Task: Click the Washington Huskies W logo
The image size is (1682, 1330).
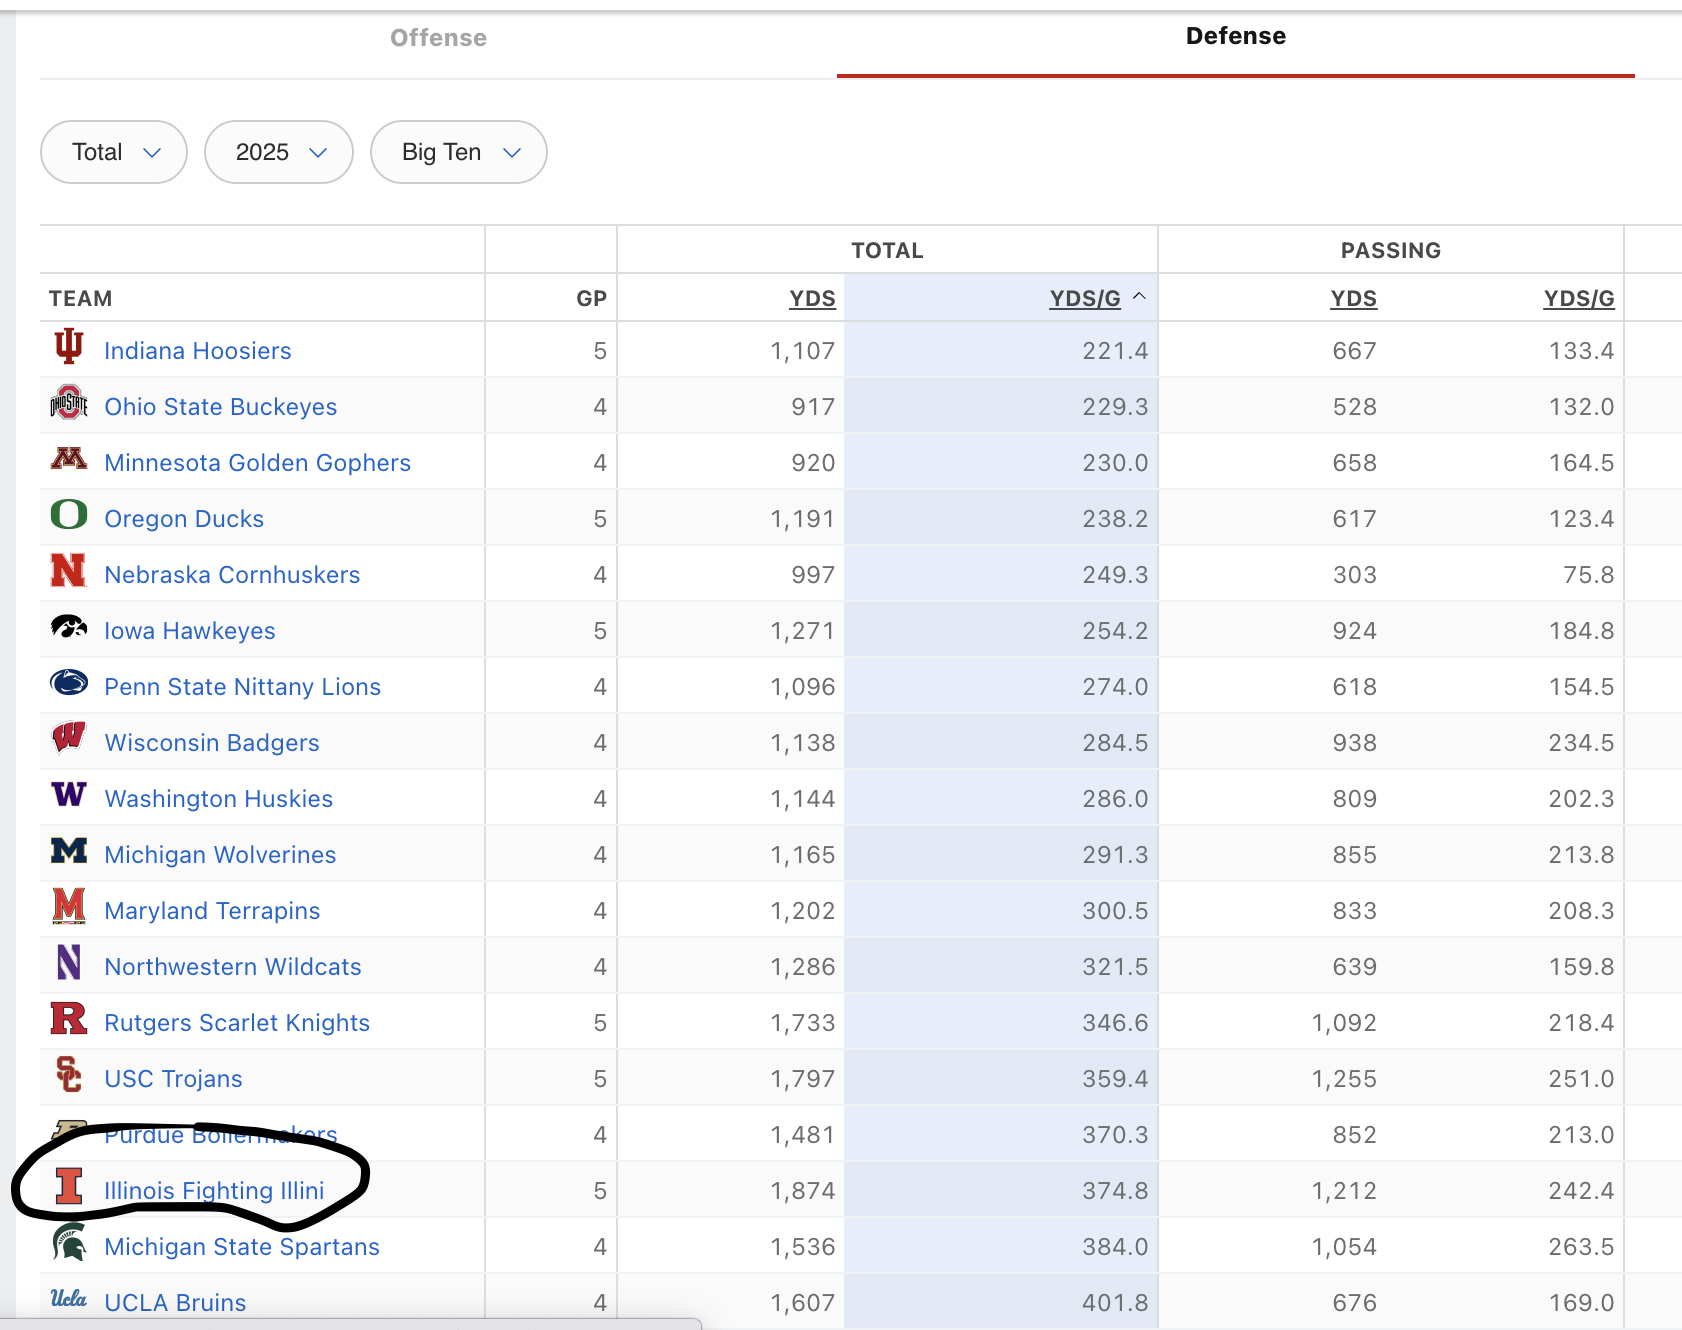Action: (68, 794)
